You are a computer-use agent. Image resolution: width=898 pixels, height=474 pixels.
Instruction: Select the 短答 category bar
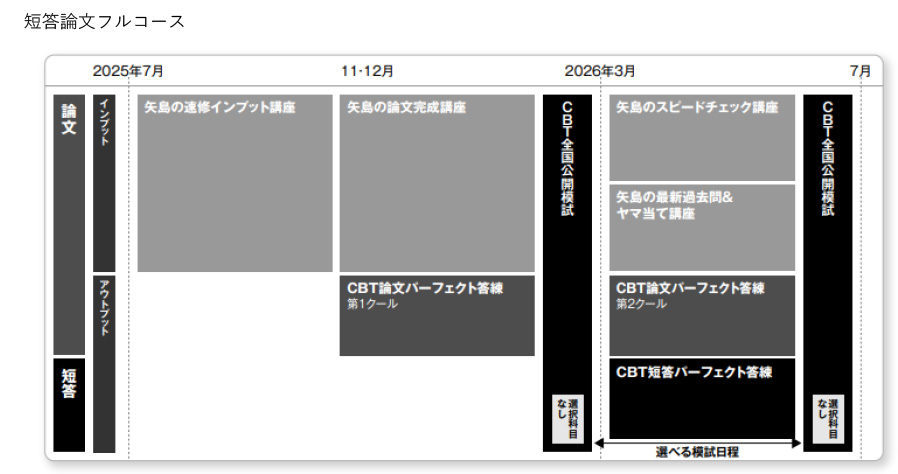click(x=69, y=404)
